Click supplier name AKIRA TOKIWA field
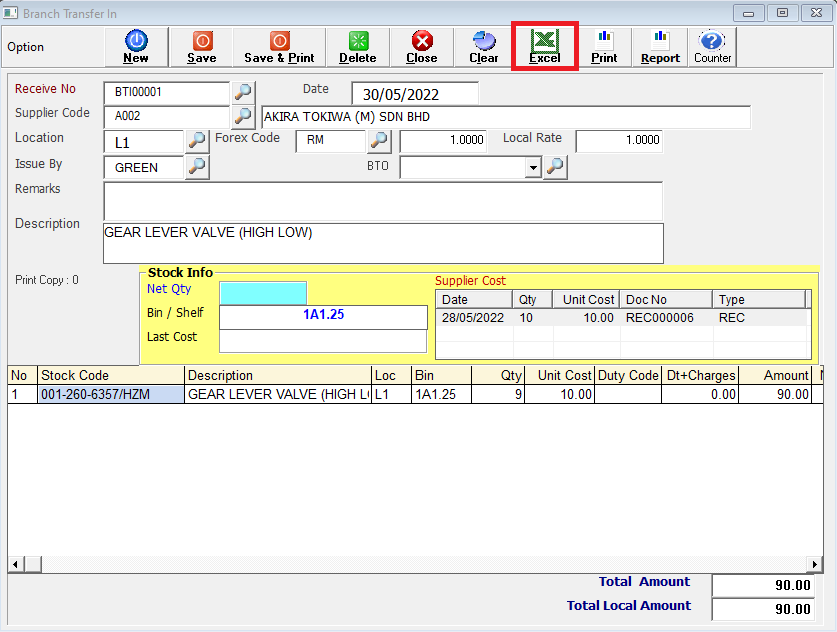837x632 pixels. [x=506, y=117]
